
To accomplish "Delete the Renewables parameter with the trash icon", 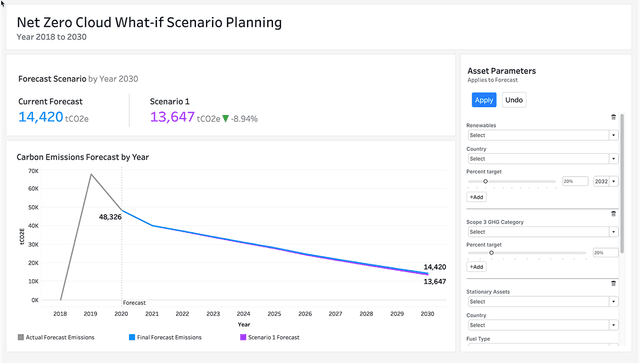I will [613, 117].
